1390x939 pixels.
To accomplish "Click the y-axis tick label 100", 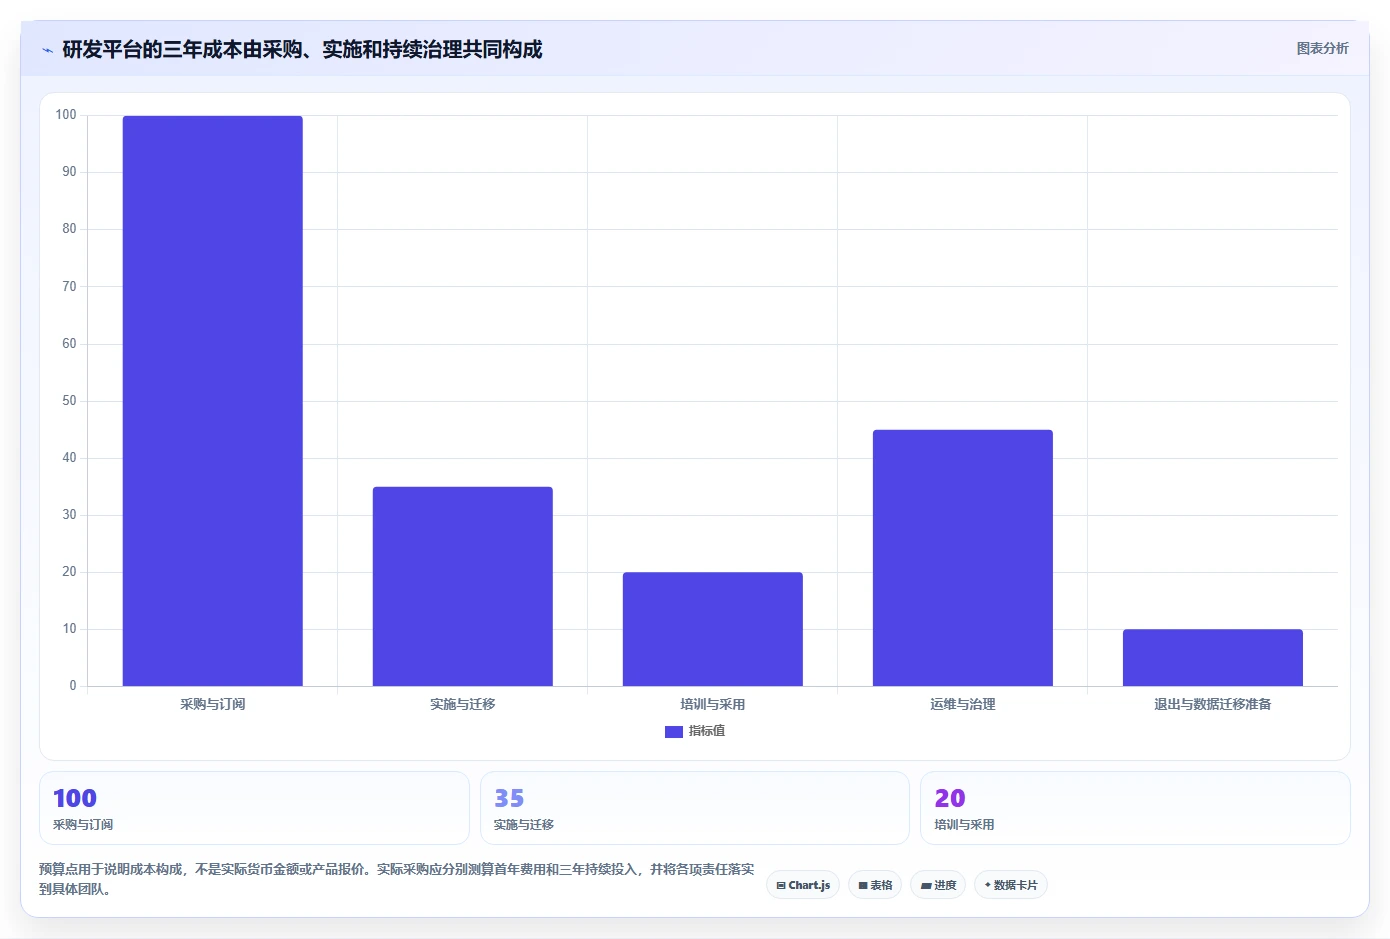I will pyautogui.click(x=66, y=115).
